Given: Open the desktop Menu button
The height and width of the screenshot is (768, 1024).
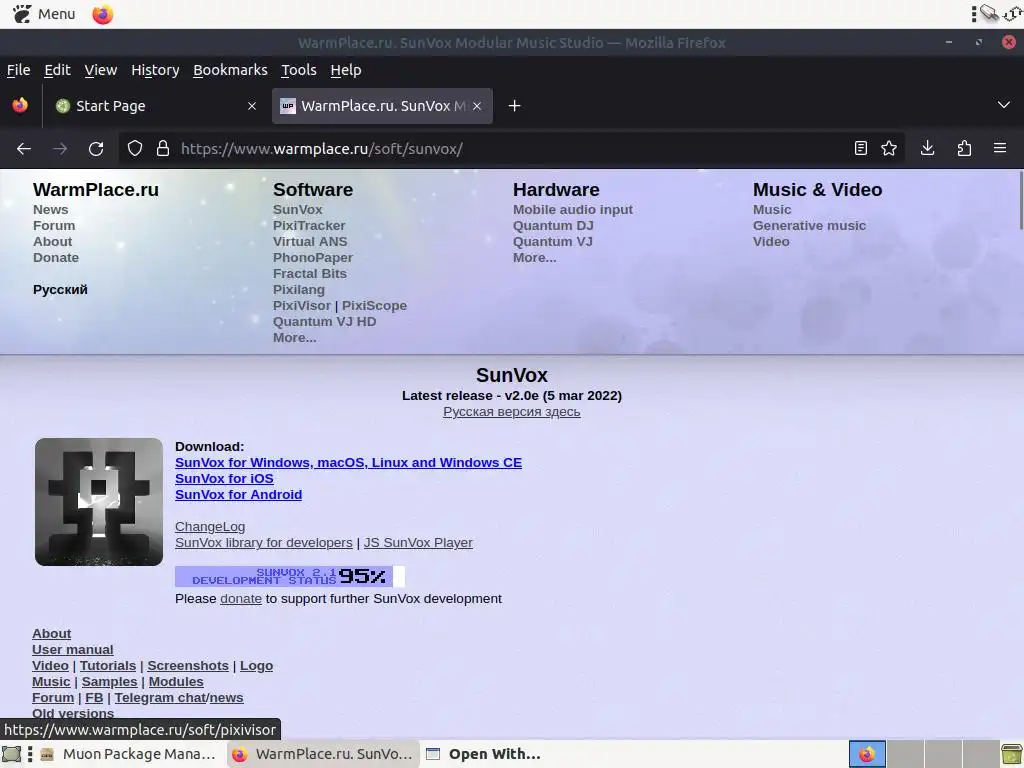Looking at the screenshot, I should (44, 14).
